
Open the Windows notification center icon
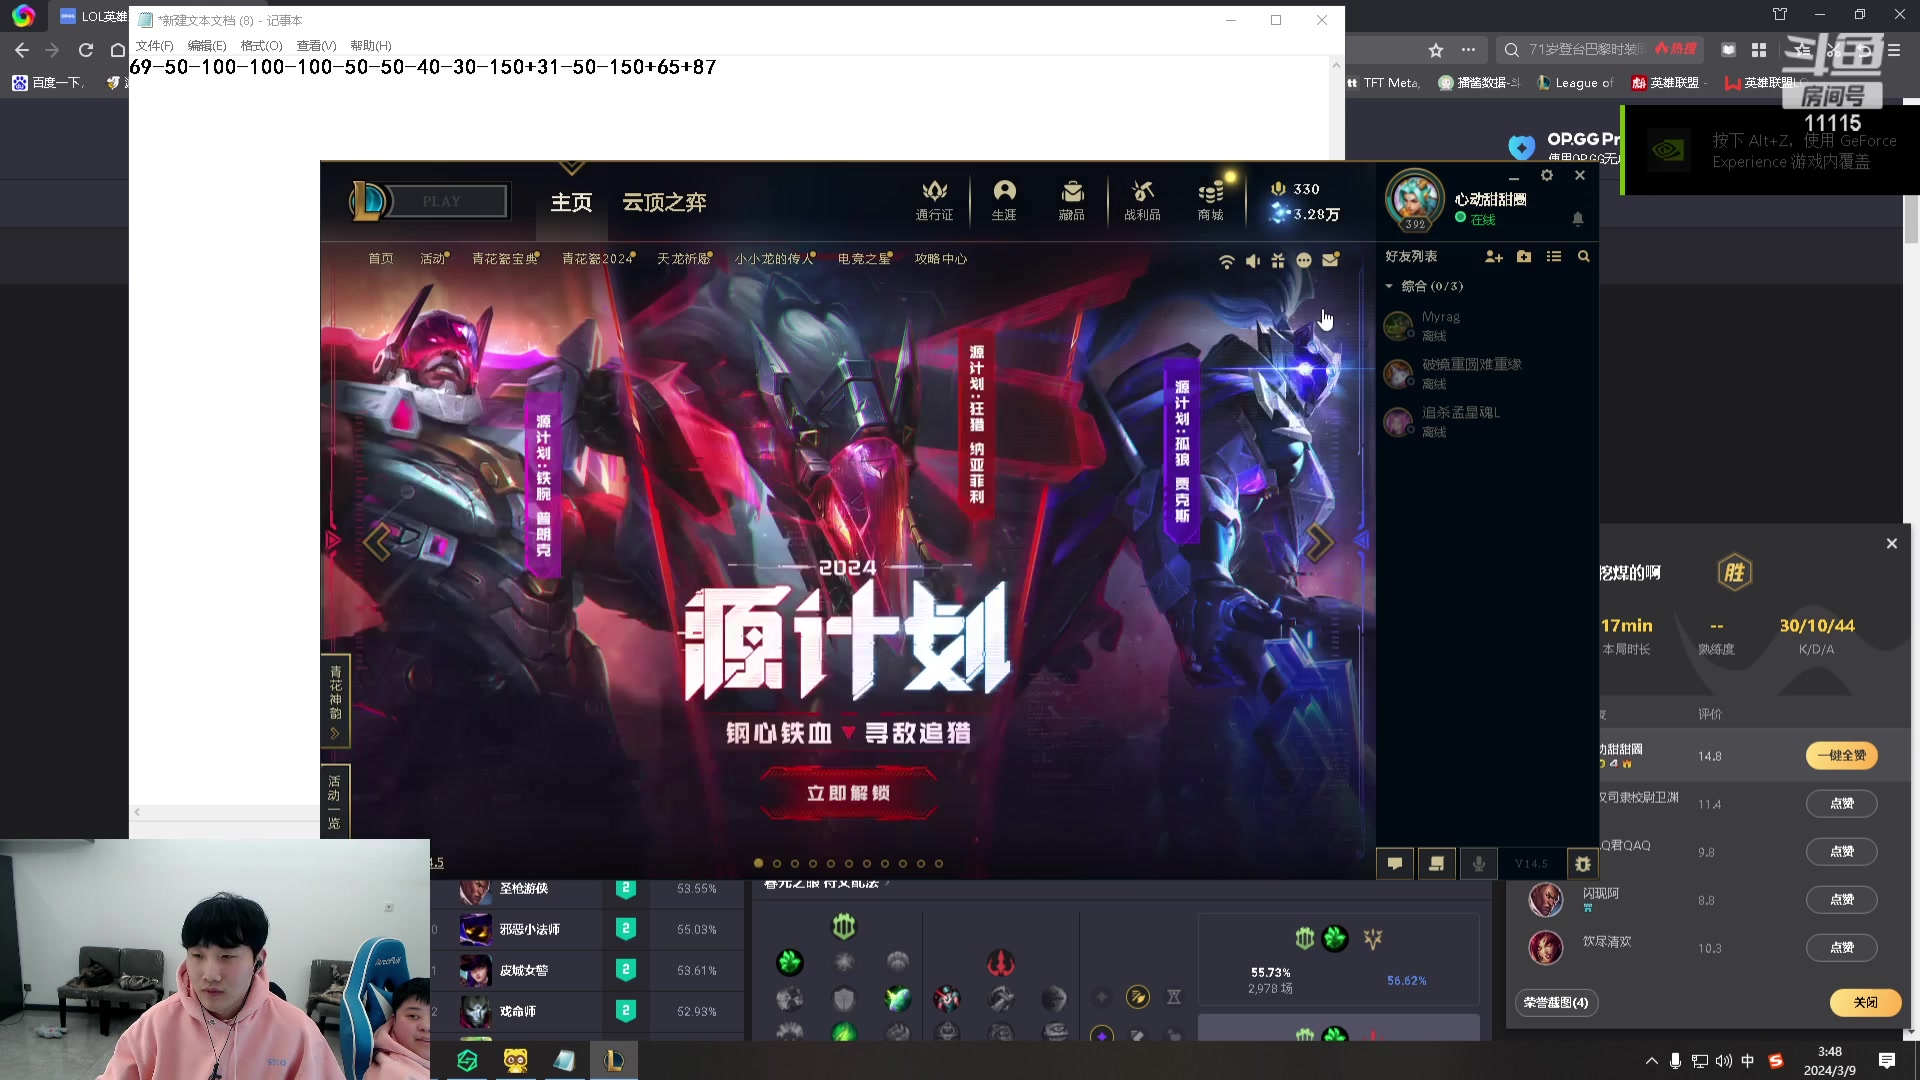click(x=1887, y=1061)
